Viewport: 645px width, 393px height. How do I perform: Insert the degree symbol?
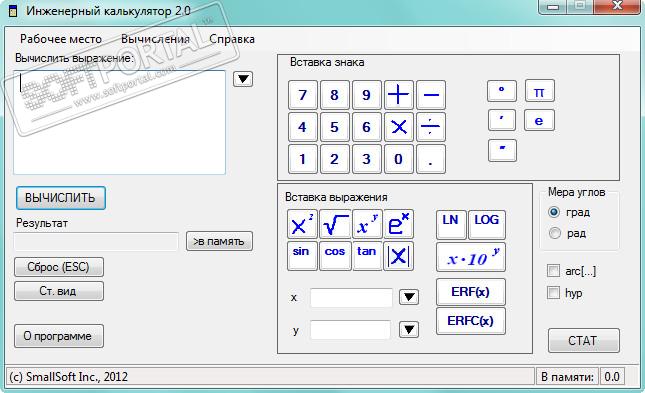tap(501, 91)
